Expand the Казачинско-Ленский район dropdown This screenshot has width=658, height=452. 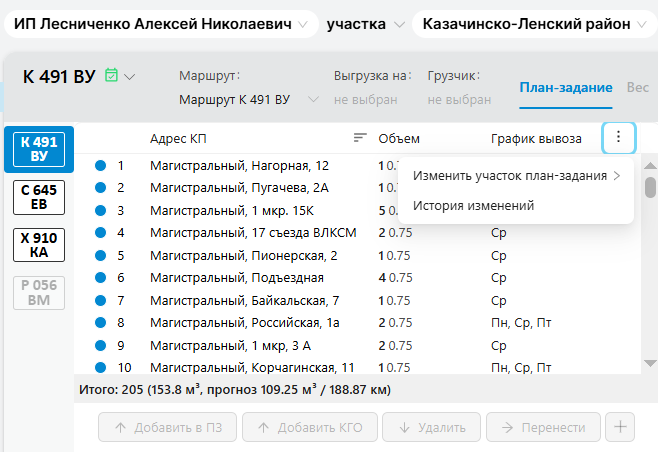point(532,24)
